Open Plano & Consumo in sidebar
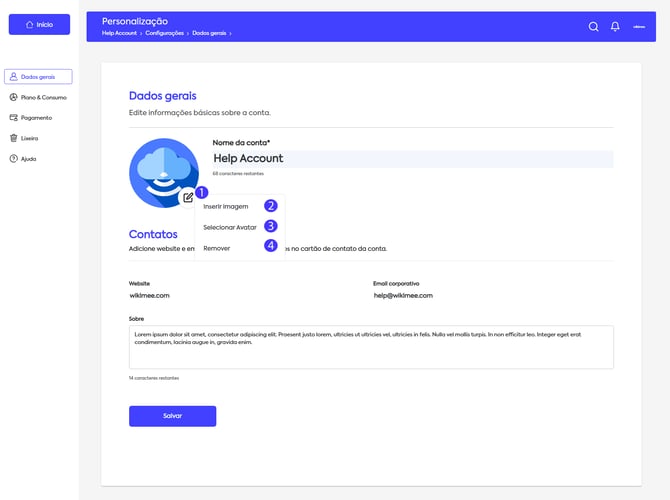 point(38,97)
